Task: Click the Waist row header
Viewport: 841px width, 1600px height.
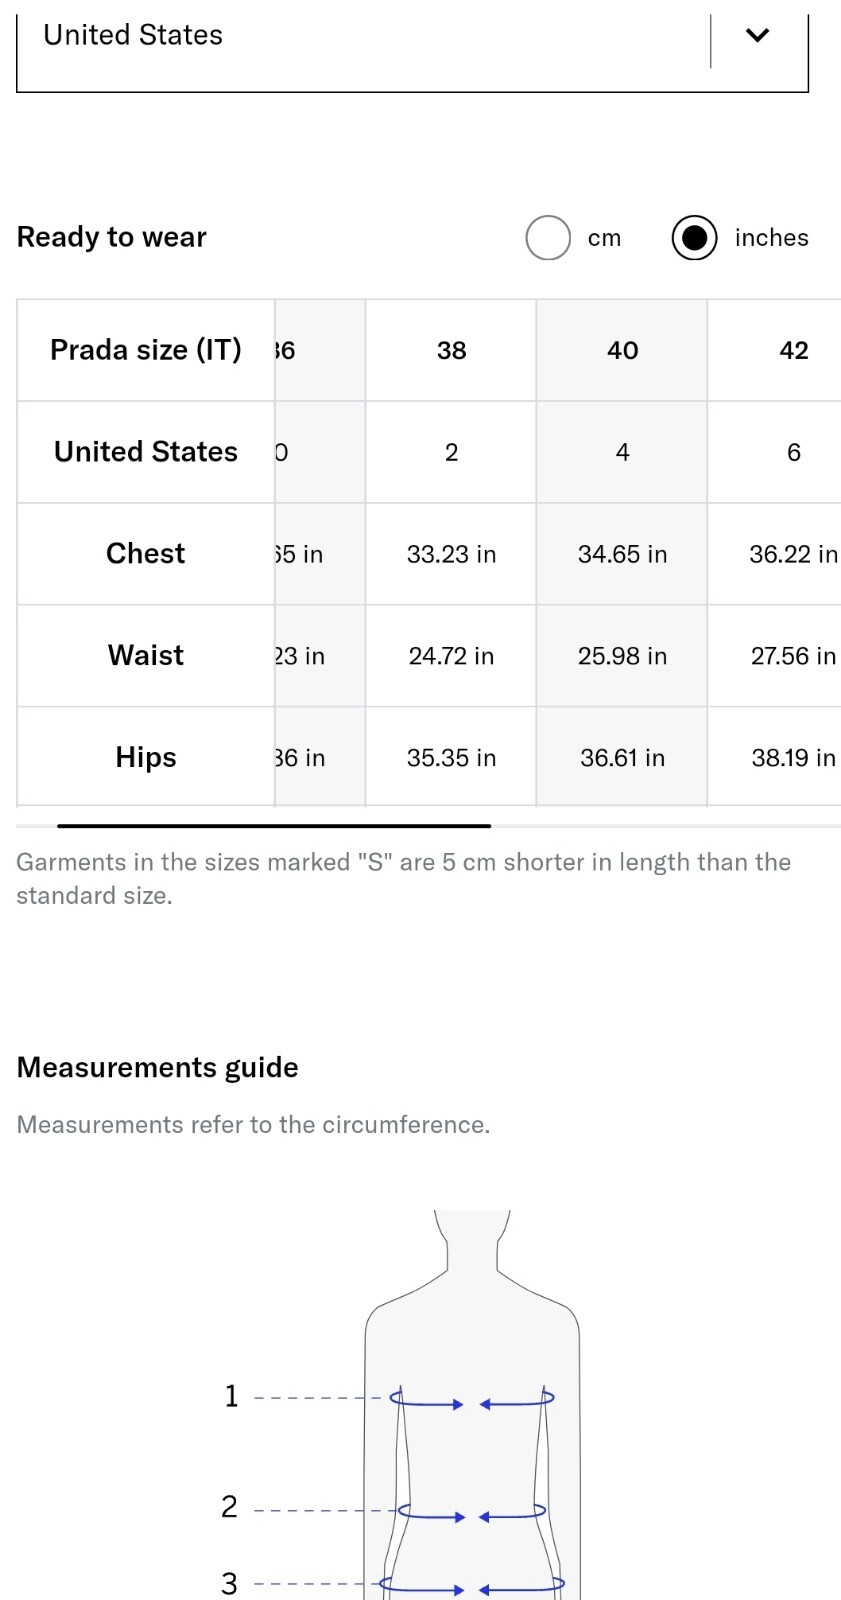Action: [146, 656]
